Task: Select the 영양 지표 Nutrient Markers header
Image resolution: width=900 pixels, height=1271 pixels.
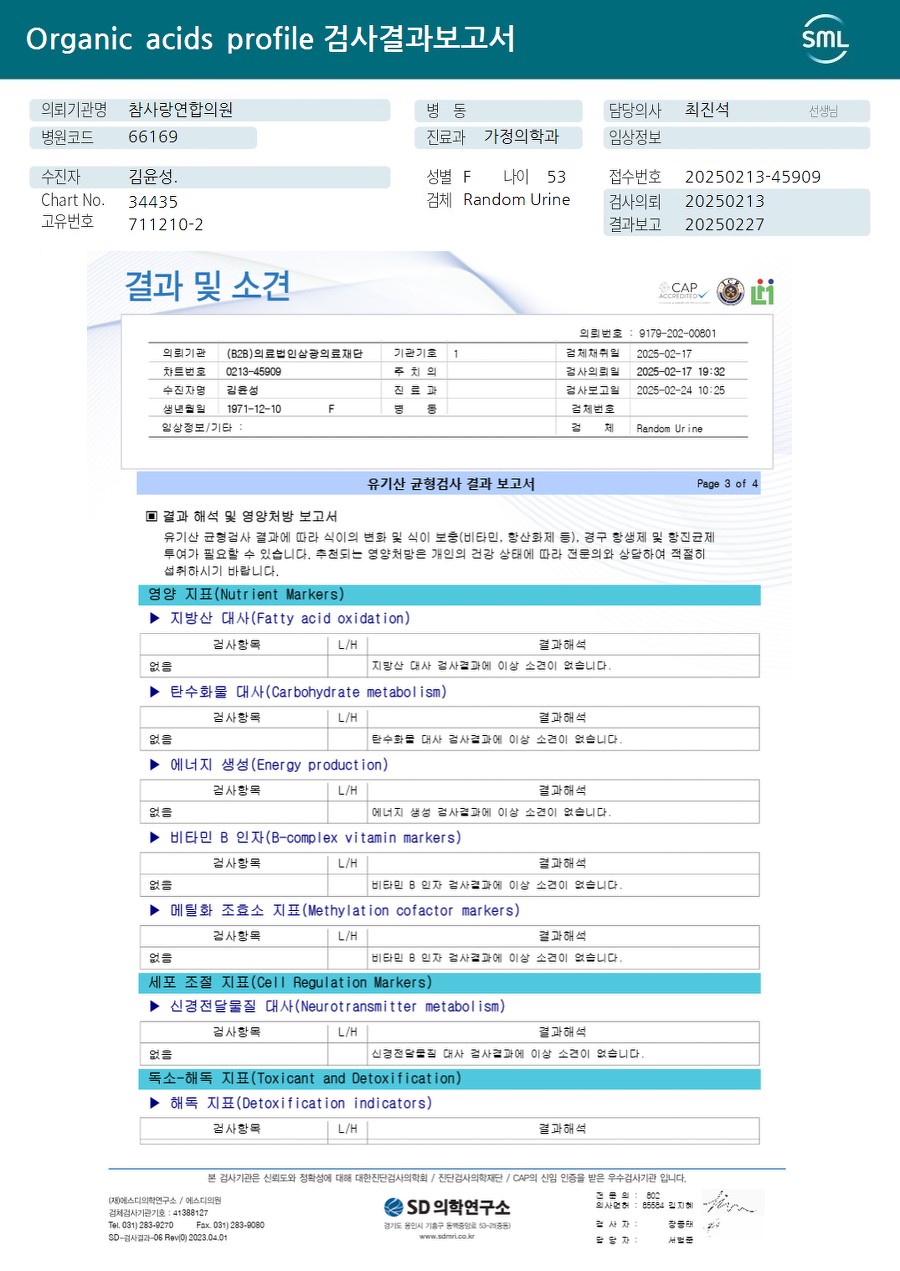Action: (x=448, y=595)
